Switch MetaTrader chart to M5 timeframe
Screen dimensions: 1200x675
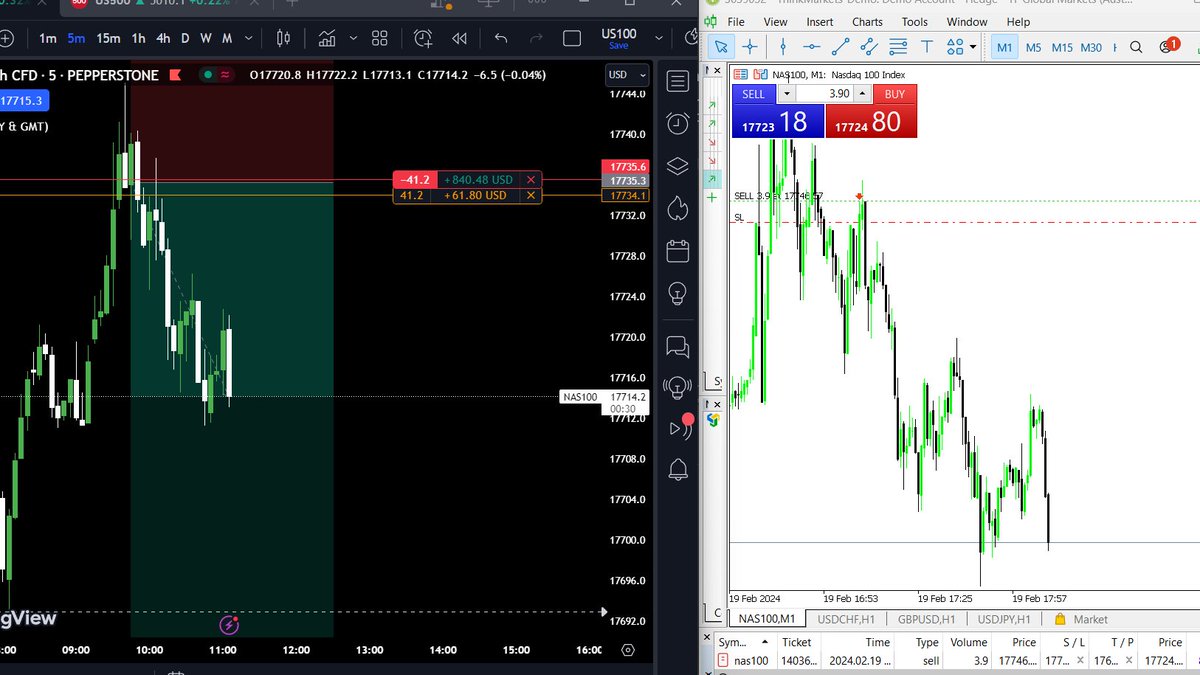pos(1033,47)
